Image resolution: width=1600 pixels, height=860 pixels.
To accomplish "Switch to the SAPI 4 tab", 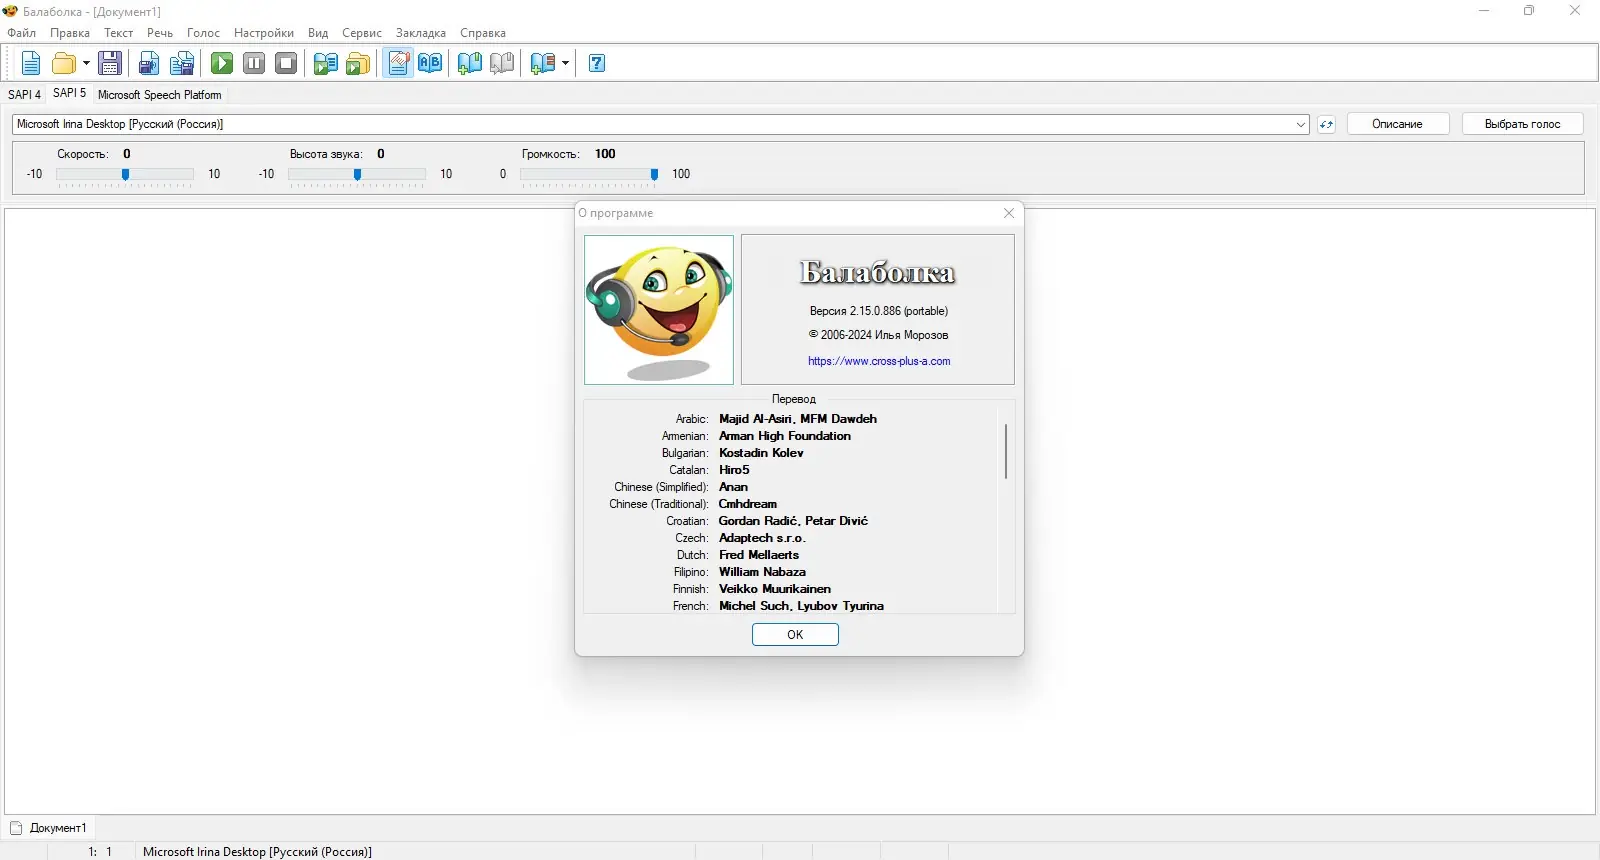I will 24,94.
